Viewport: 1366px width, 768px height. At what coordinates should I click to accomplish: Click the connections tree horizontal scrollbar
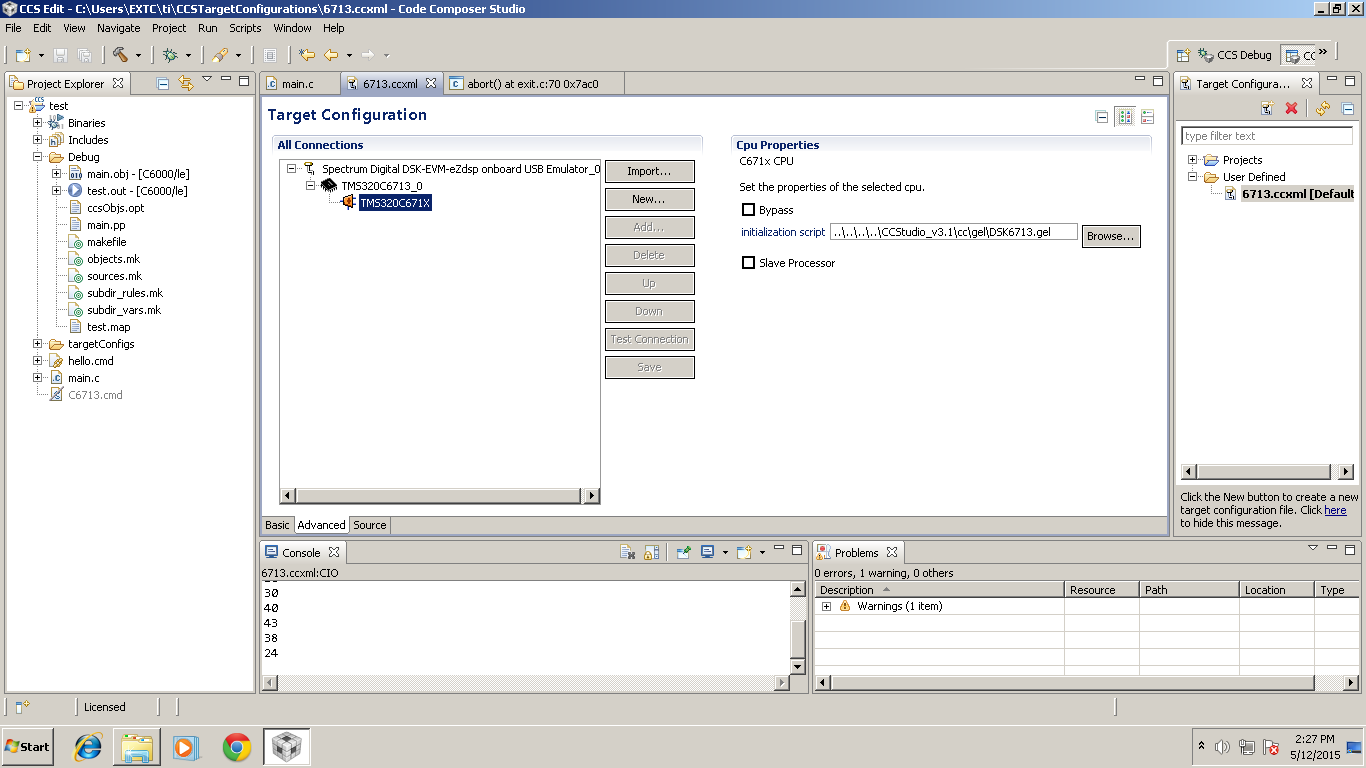pos(439,496)
